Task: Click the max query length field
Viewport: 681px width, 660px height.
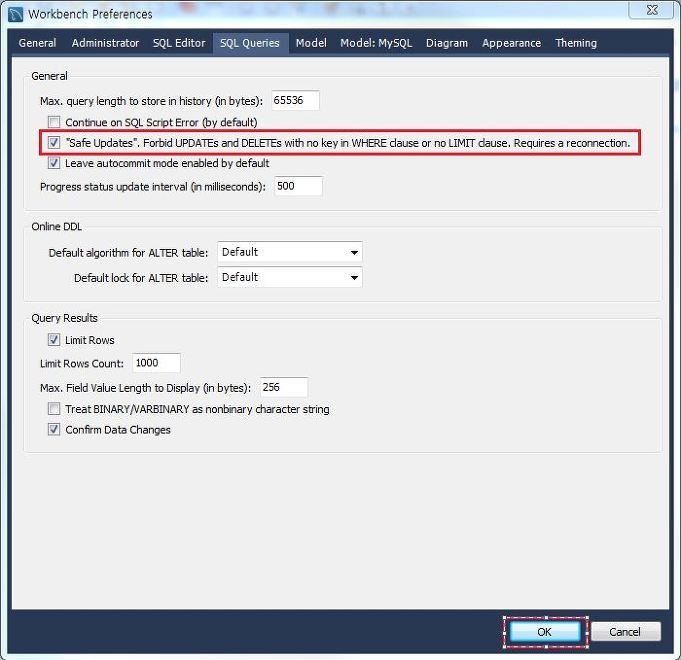Action: 295,100
